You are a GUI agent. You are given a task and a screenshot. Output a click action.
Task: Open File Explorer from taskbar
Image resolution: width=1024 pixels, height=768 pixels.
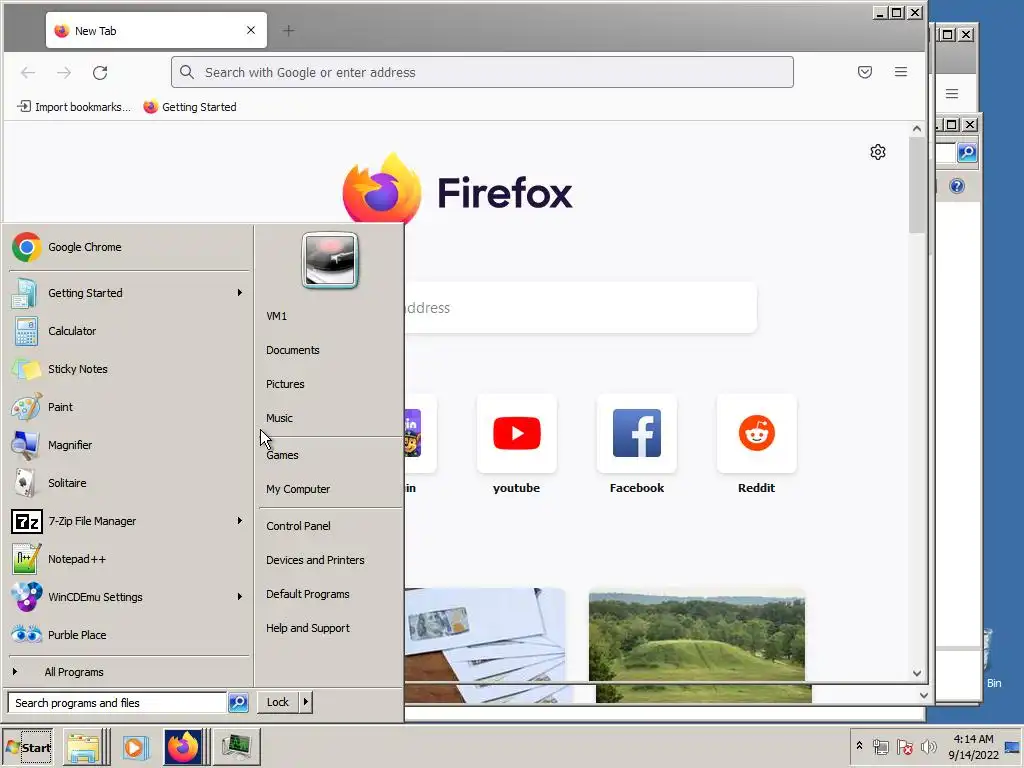pos(86,746)
